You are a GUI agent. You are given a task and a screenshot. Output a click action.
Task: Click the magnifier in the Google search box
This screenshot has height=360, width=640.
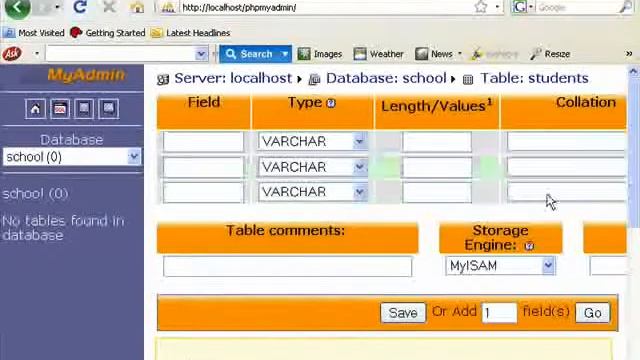[x=625, y=7]
